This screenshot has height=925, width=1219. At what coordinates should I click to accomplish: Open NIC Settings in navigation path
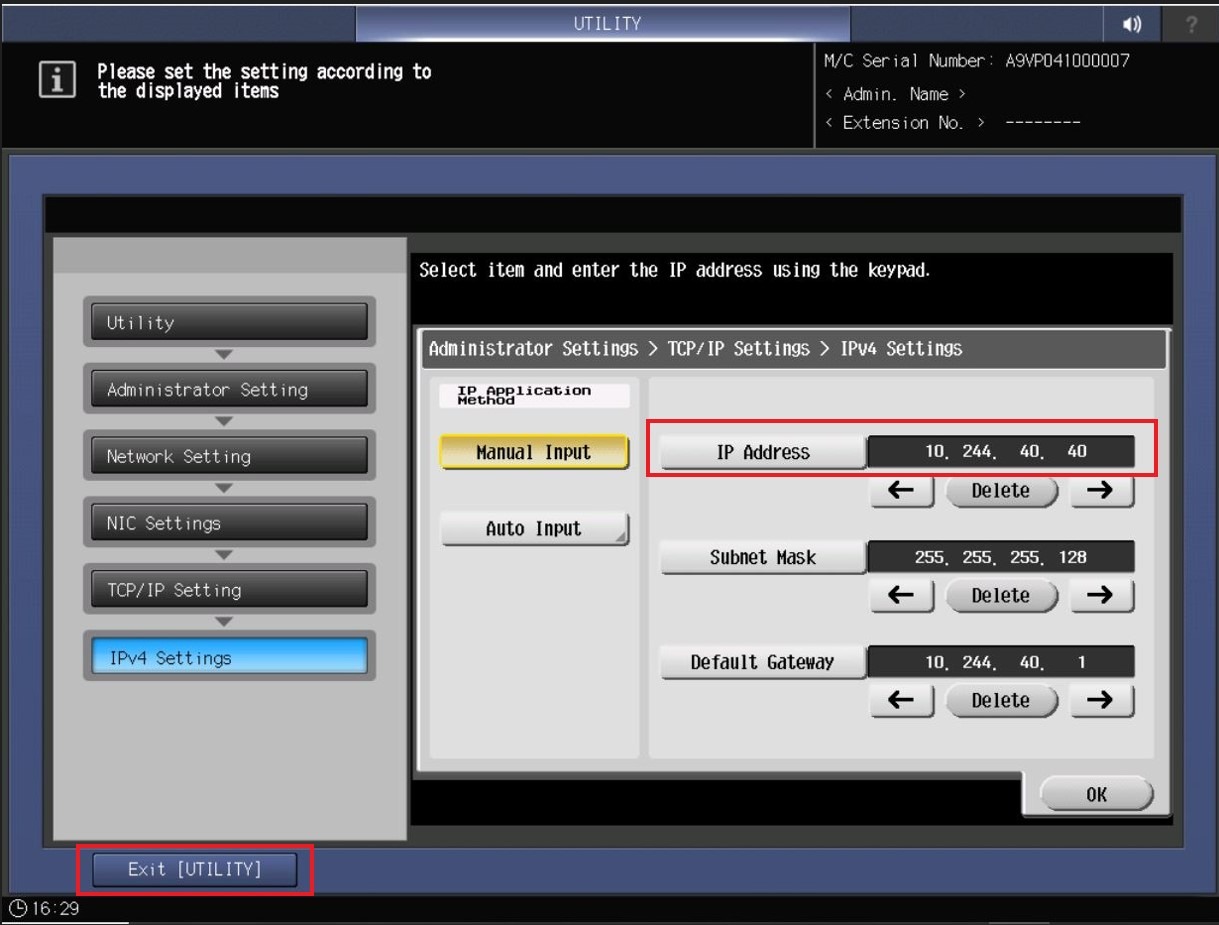[x=229, y=523]
